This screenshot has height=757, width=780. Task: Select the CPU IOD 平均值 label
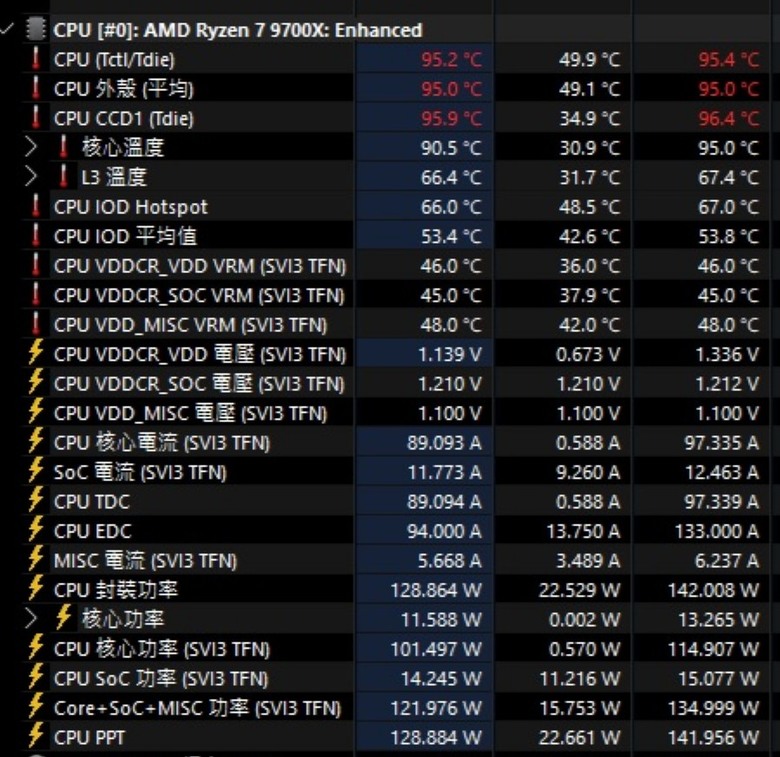[125, 236]
